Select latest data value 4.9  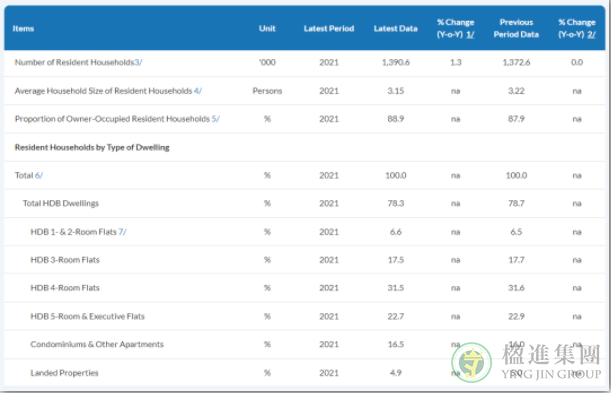click(x=396, y=373)
